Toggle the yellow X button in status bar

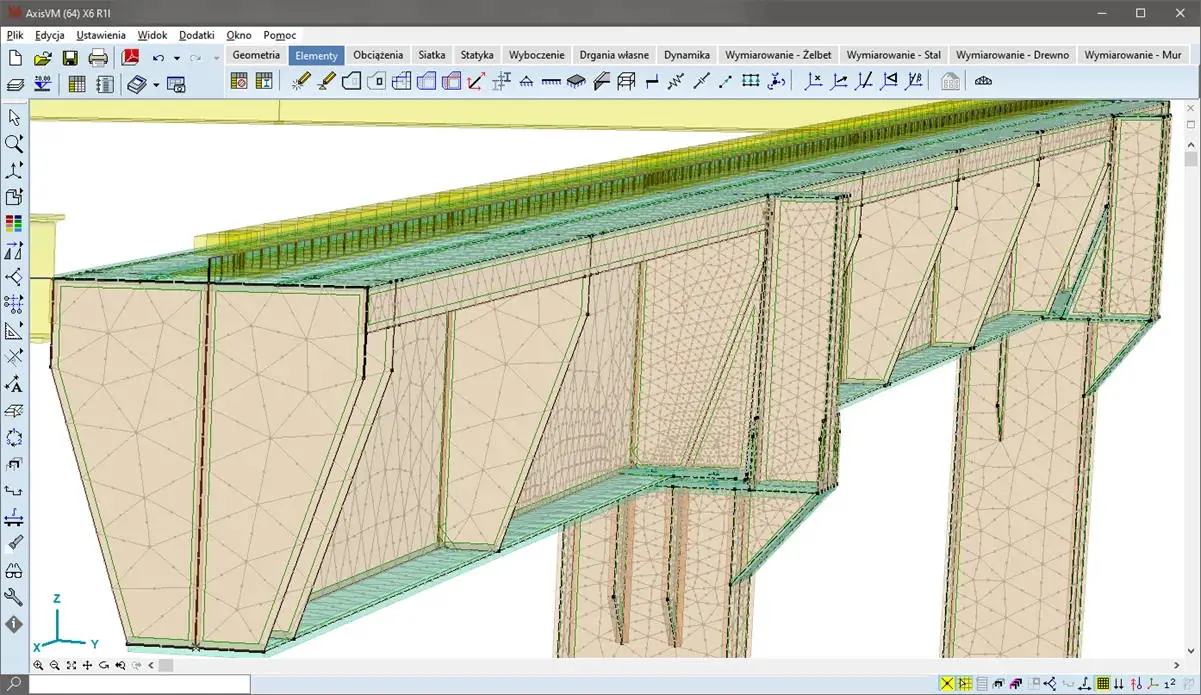[946, 684]
